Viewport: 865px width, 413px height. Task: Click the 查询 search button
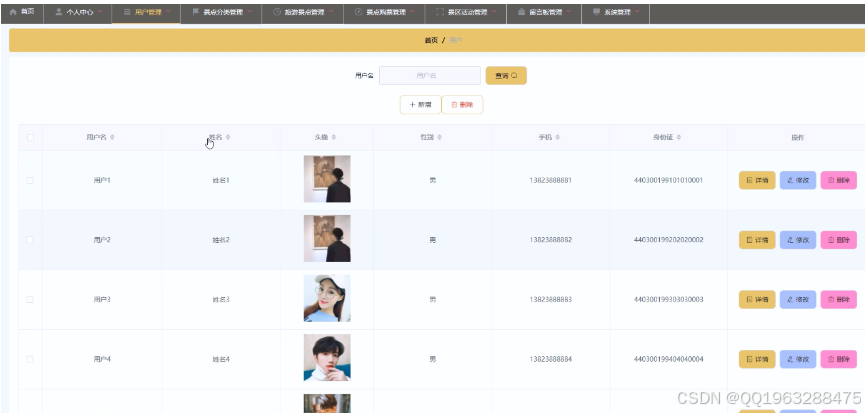(x=506, y=76)
